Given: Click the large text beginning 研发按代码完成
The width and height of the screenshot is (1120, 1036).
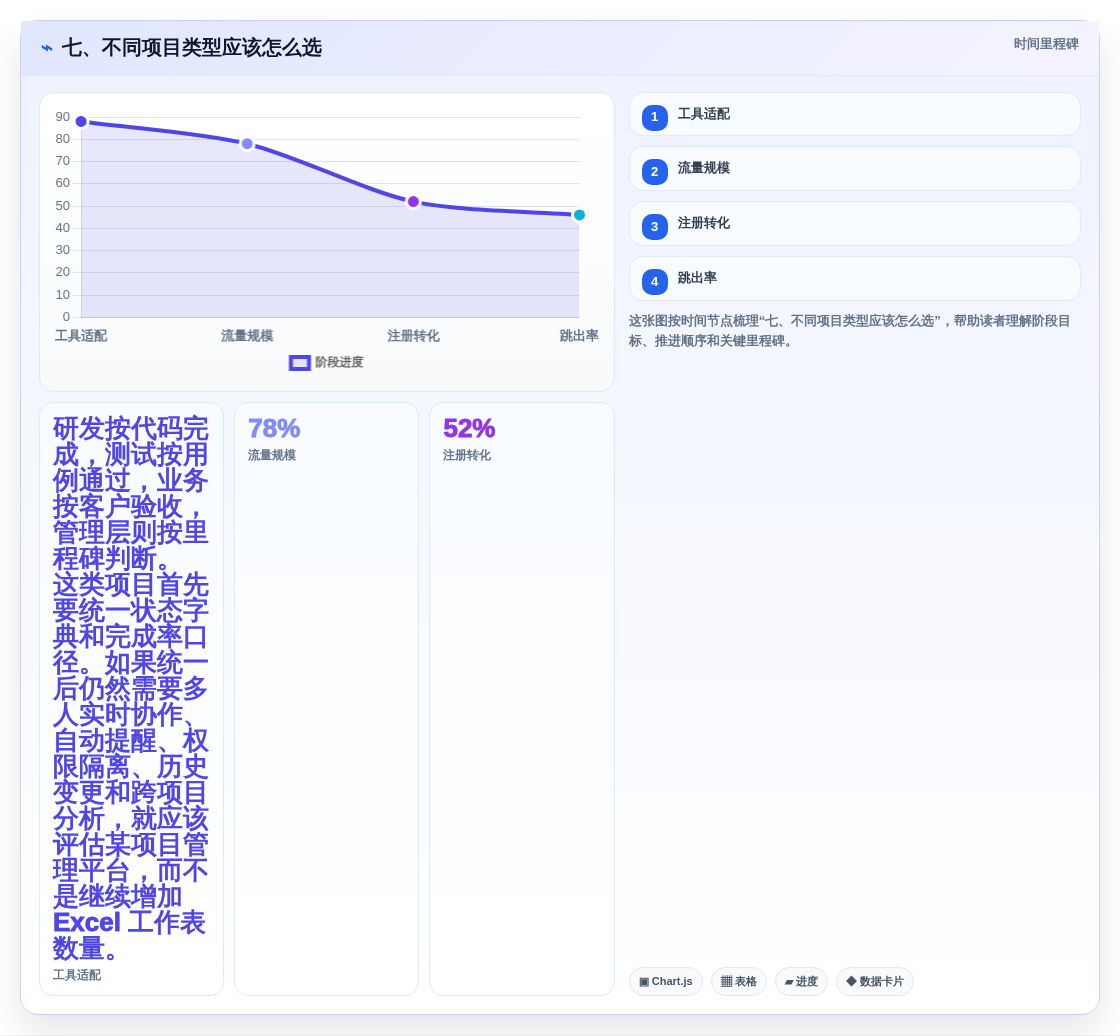Looking at the screenshot, I should click(x=131, y=689).
